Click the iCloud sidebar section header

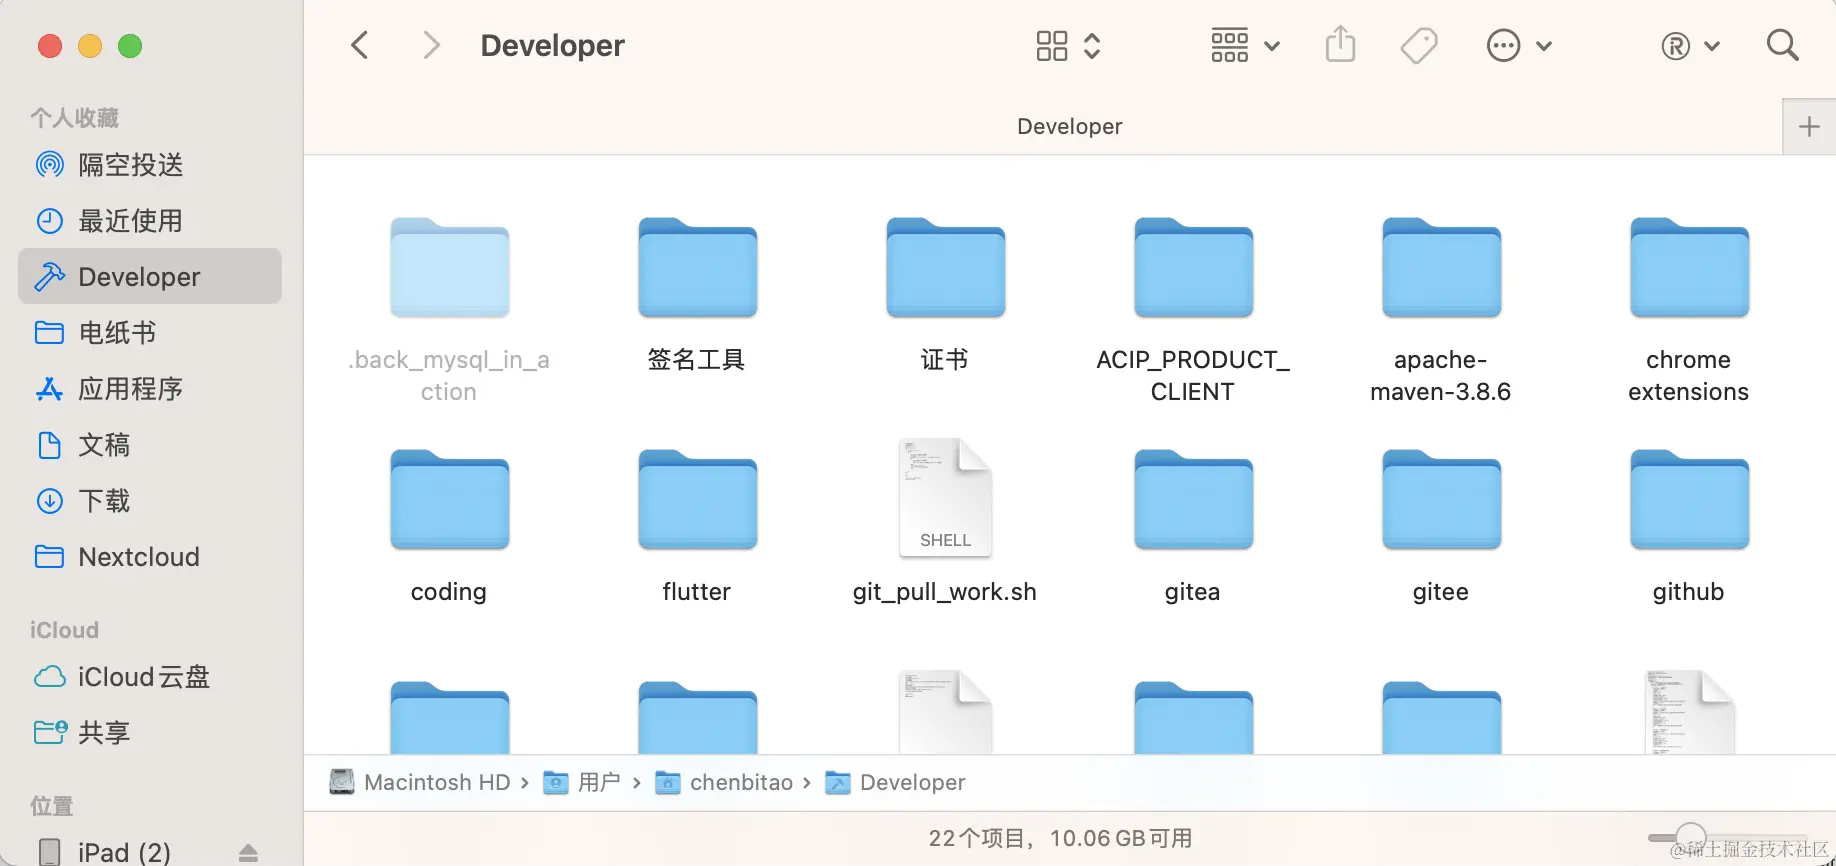pyautogui.click(x=64, y=630)
